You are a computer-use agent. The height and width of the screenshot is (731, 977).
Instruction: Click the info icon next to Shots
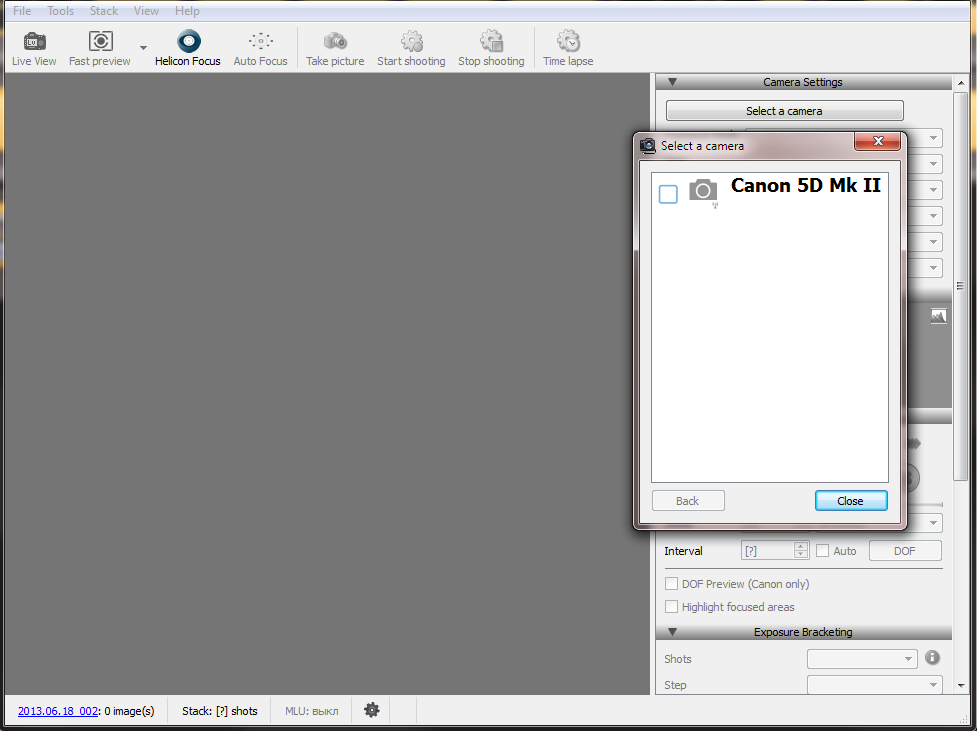(x=932, y=657)
